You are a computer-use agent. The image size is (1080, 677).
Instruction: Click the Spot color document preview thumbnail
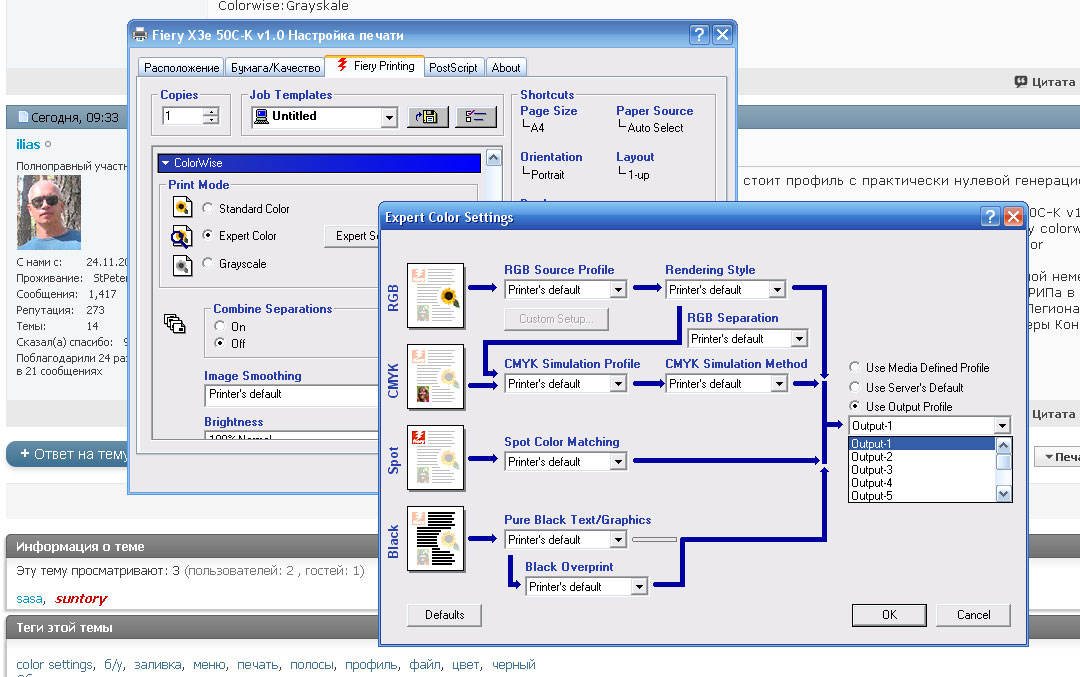[435, 458]
